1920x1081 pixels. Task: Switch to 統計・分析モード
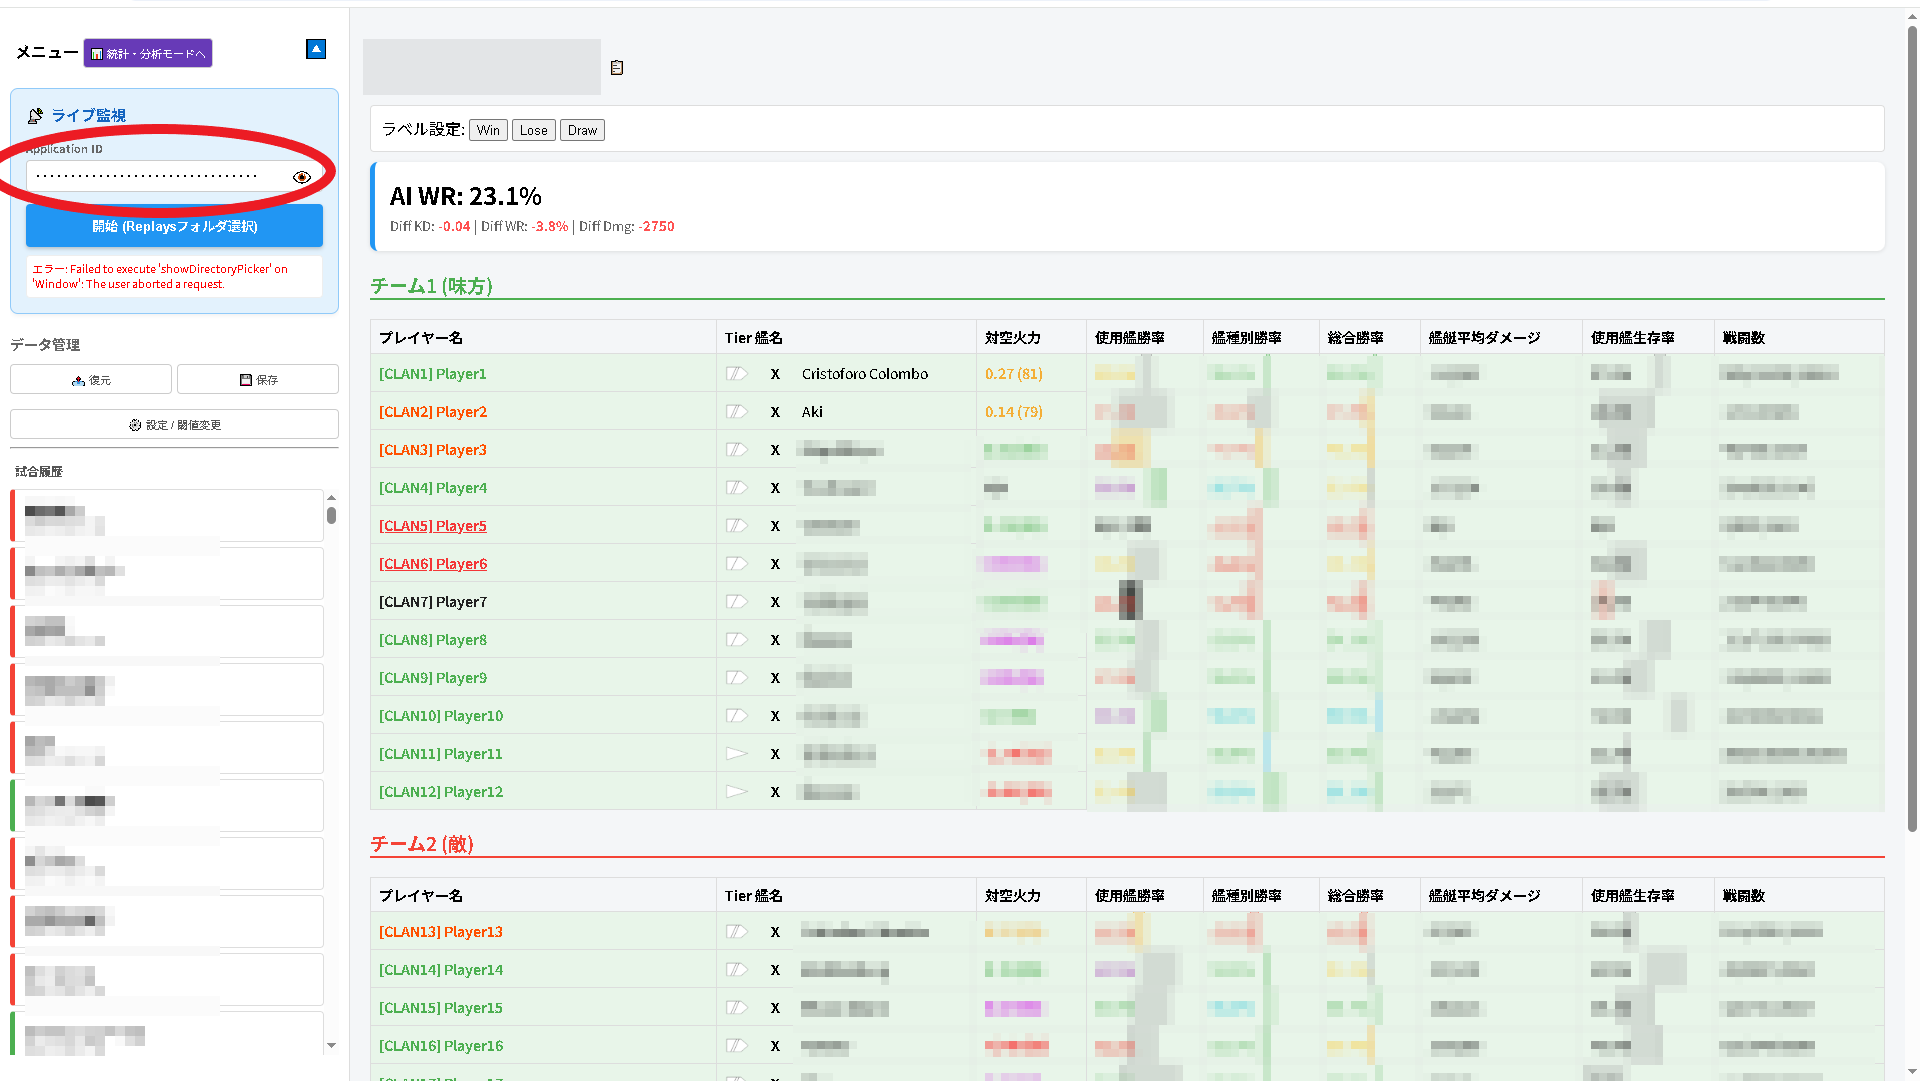[x=148, y=53]
